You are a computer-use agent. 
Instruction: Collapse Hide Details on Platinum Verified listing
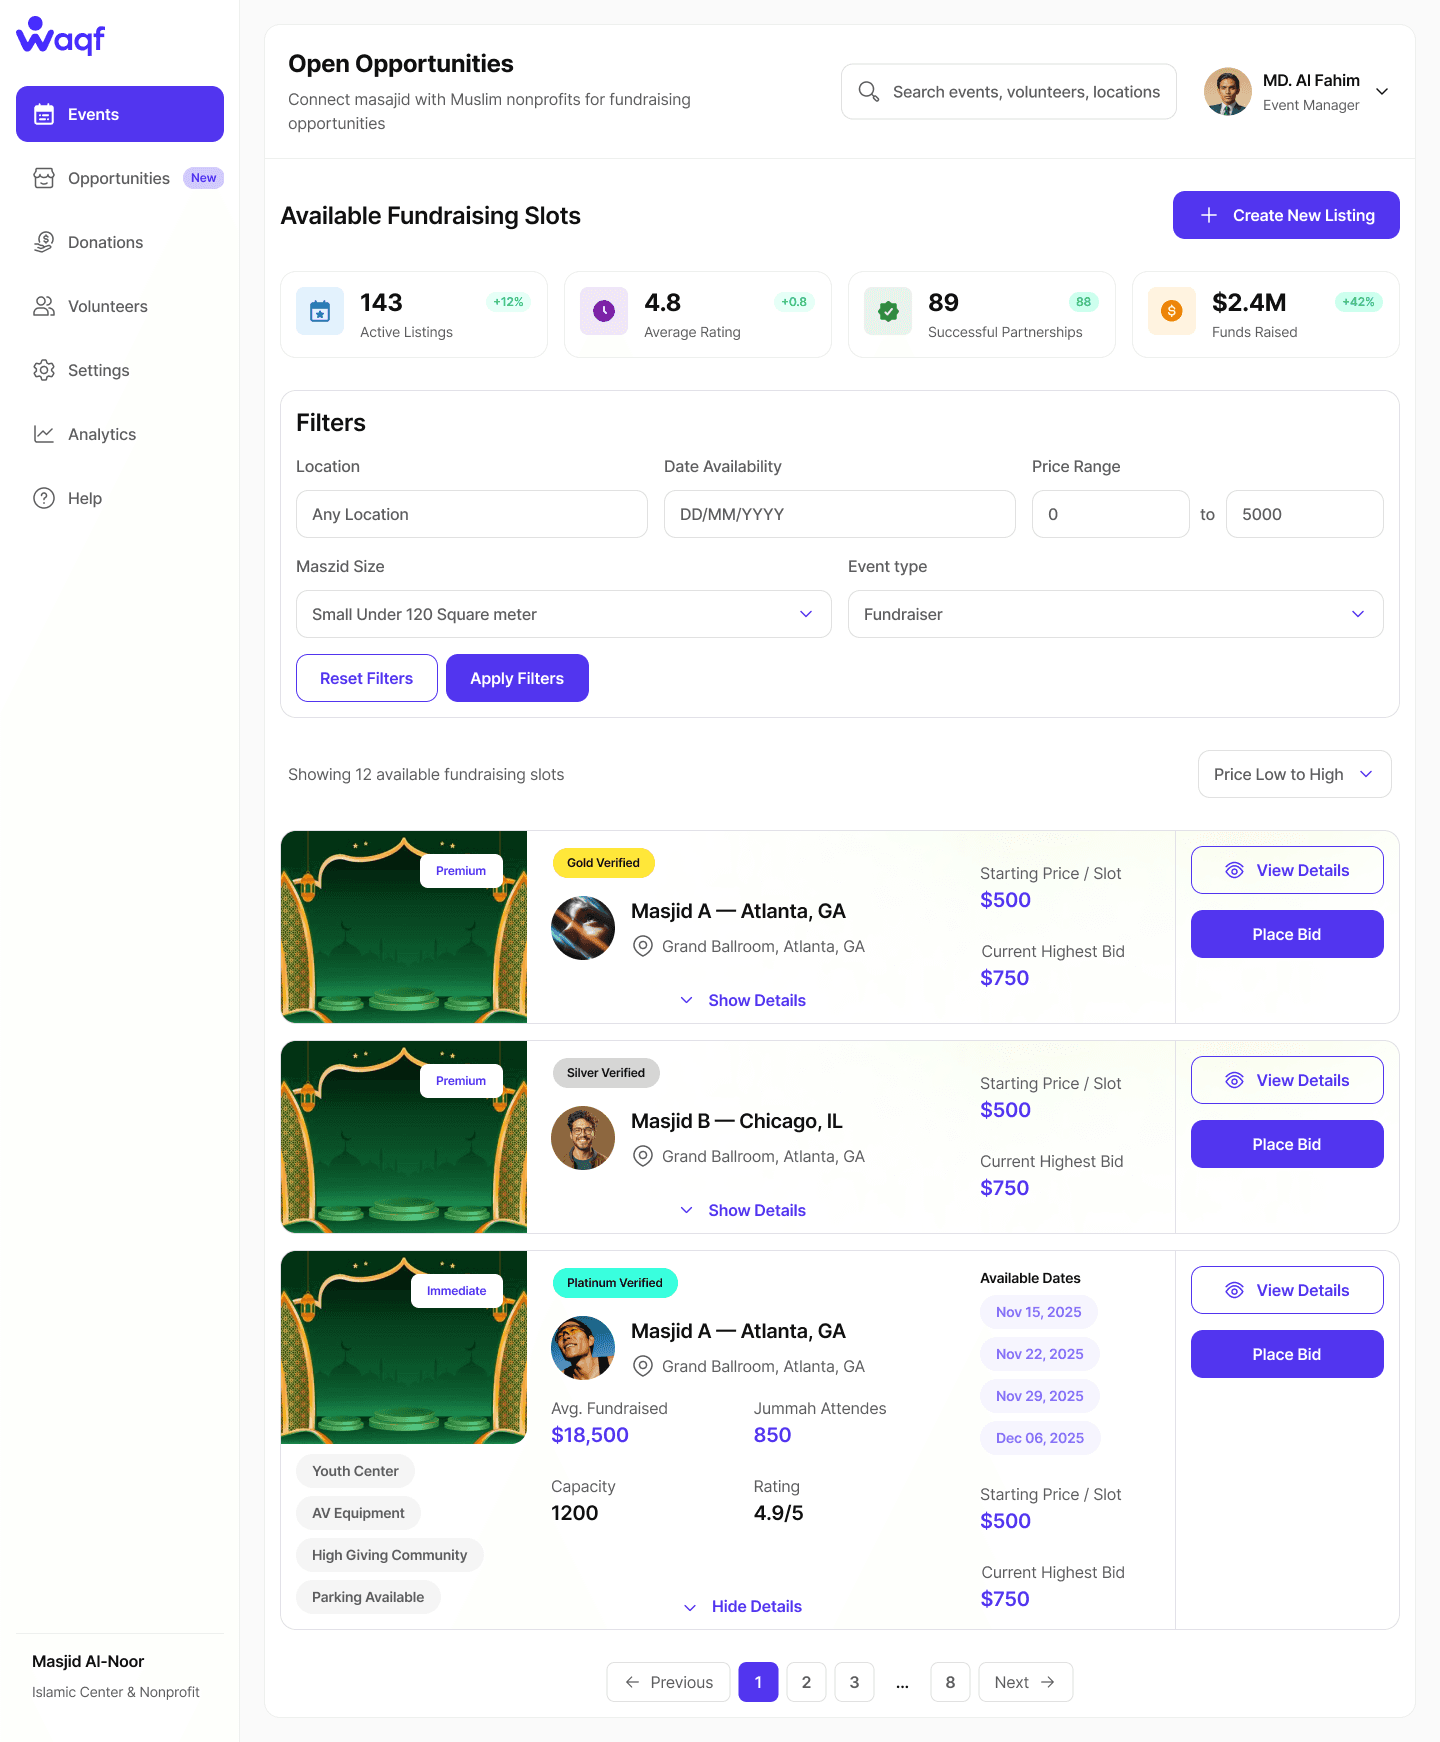coord(743,1606)
